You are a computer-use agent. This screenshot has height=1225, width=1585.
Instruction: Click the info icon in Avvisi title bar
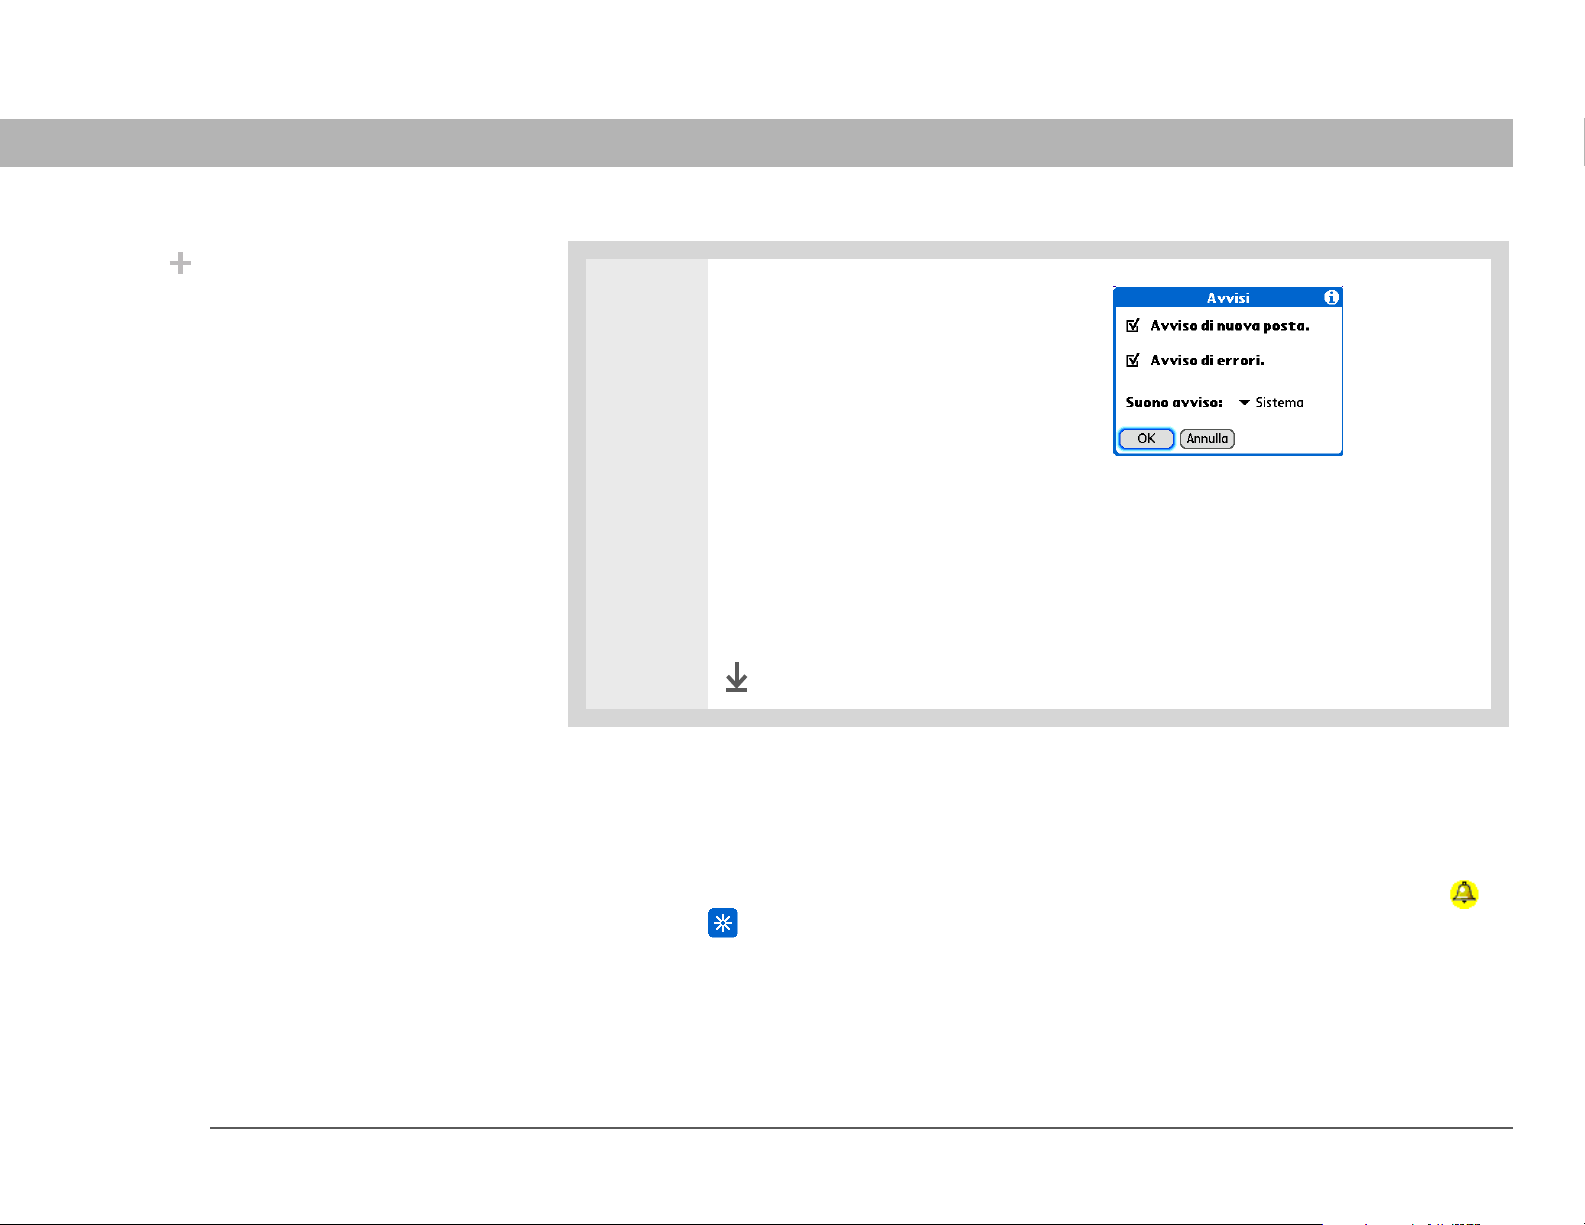click(1331, 297)
